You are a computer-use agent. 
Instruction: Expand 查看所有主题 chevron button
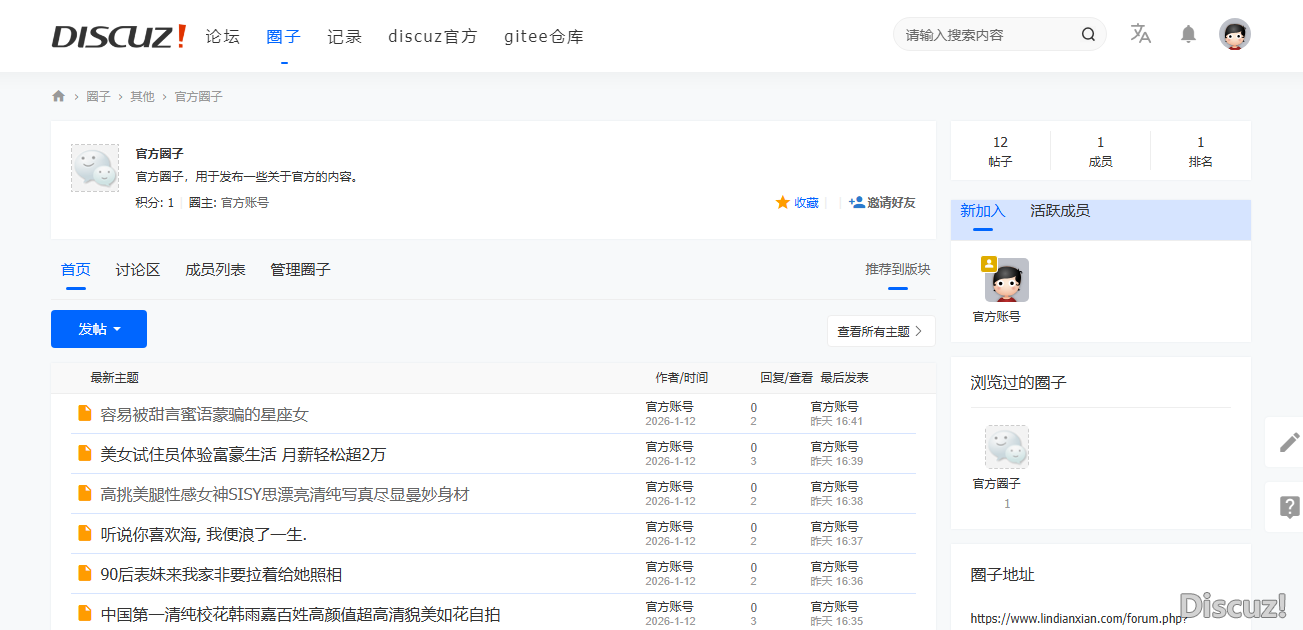[x=881, y=331]
